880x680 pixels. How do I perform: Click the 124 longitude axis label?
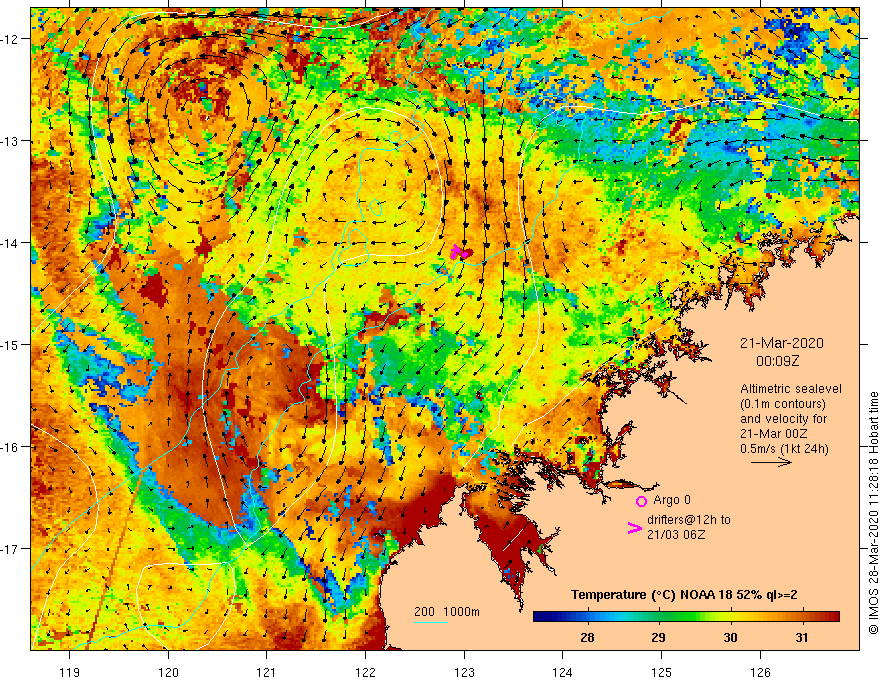(563, 672)
